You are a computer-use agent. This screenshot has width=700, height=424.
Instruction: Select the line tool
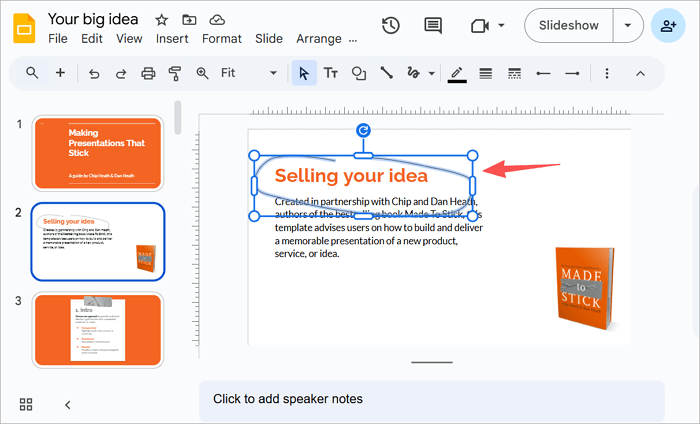386,73
